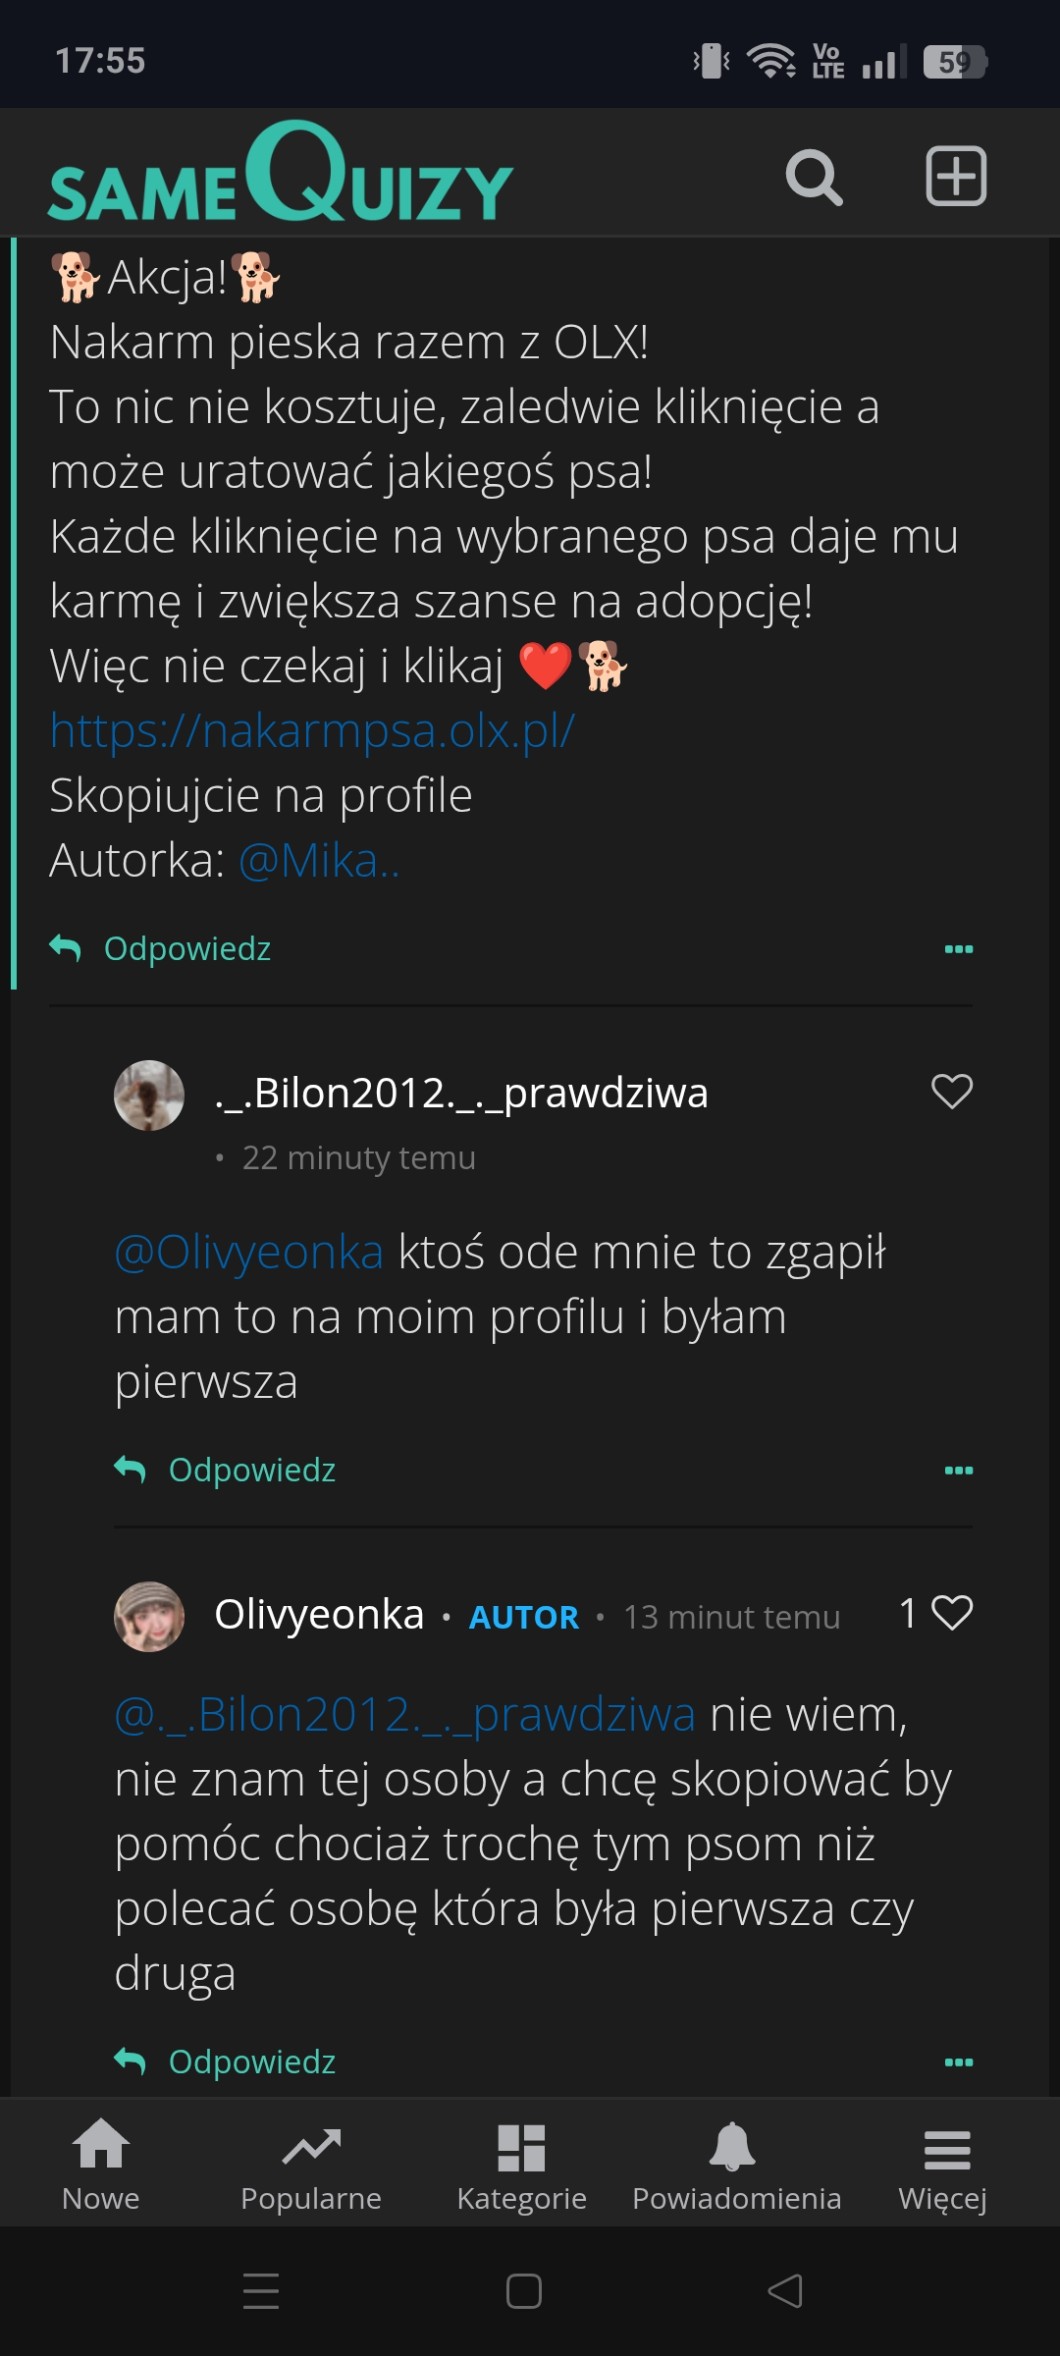Open options menu for the Akcja post

pos(958,949)
